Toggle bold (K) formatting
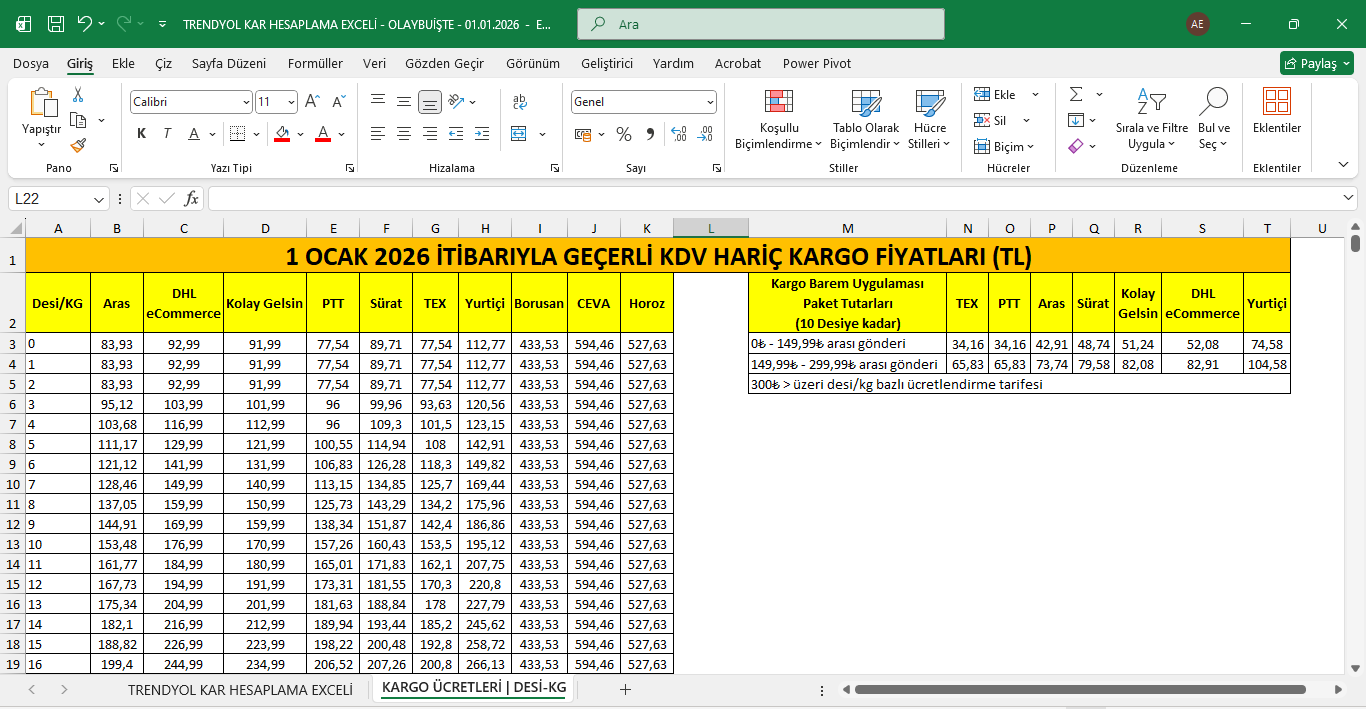This screenshot has width=1366, height=709. coord(141,134)
